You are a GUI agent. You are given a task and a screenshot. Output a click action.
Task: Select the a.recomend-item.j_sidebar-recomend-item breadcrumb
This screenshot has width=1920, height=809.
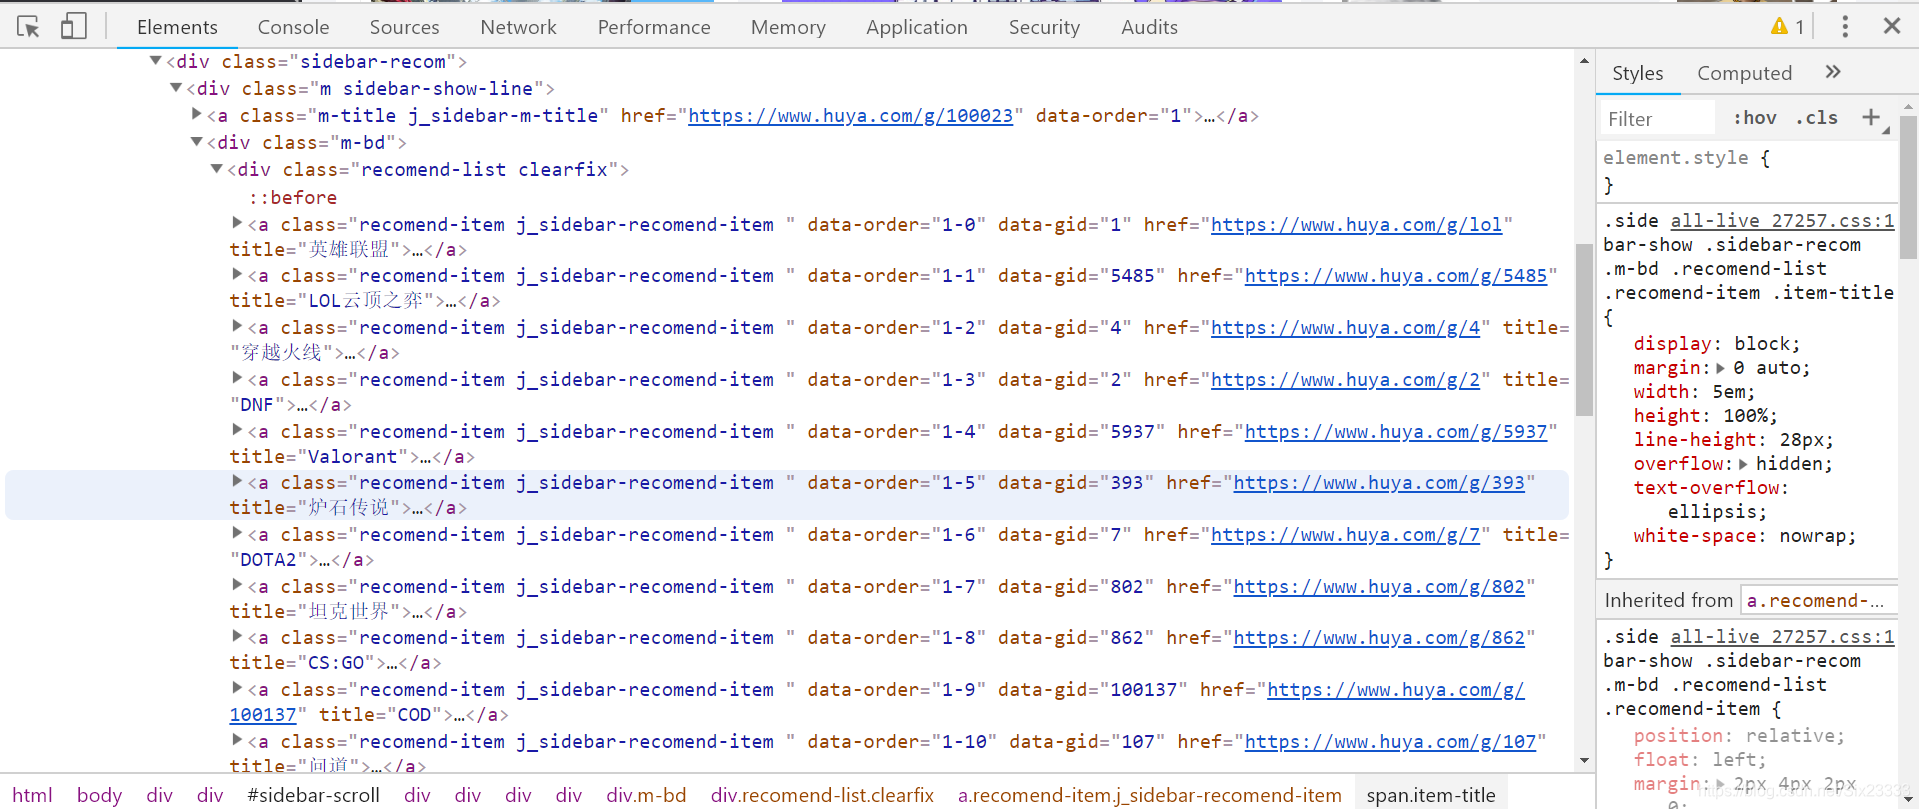(1150, 795)
